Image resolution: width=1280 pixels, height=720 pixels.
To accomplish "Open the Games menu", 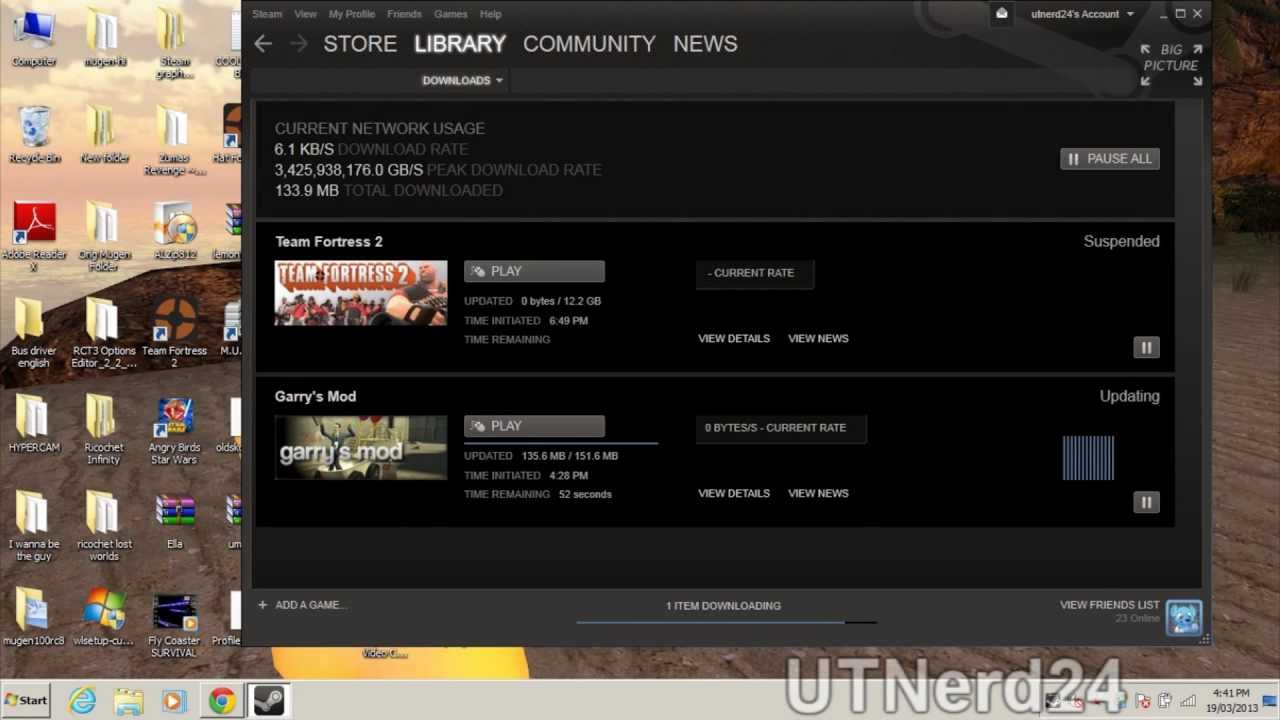I will coord(450,14).
